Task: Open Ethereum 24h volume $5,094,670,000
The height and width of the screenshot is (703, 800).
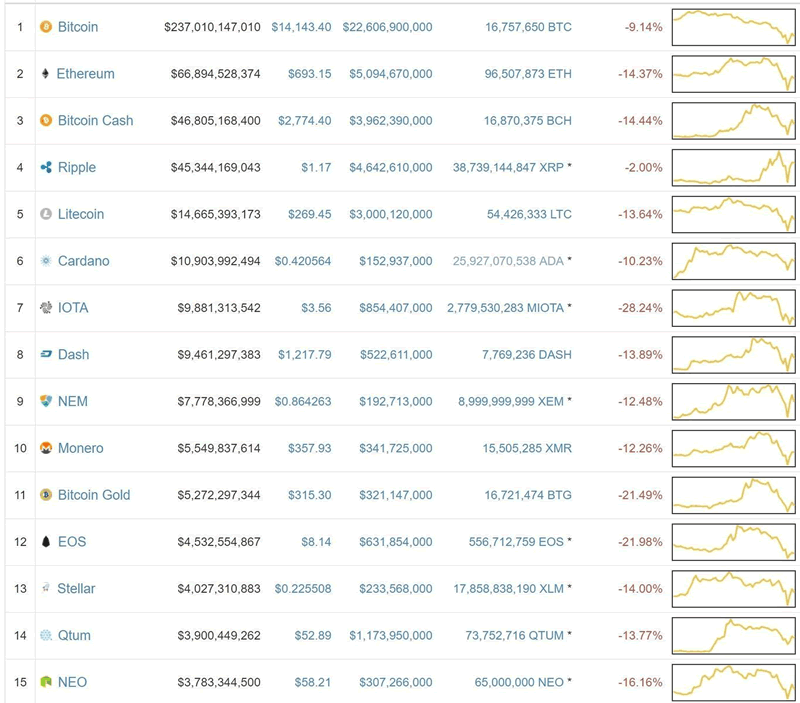Action: (387, 74)
